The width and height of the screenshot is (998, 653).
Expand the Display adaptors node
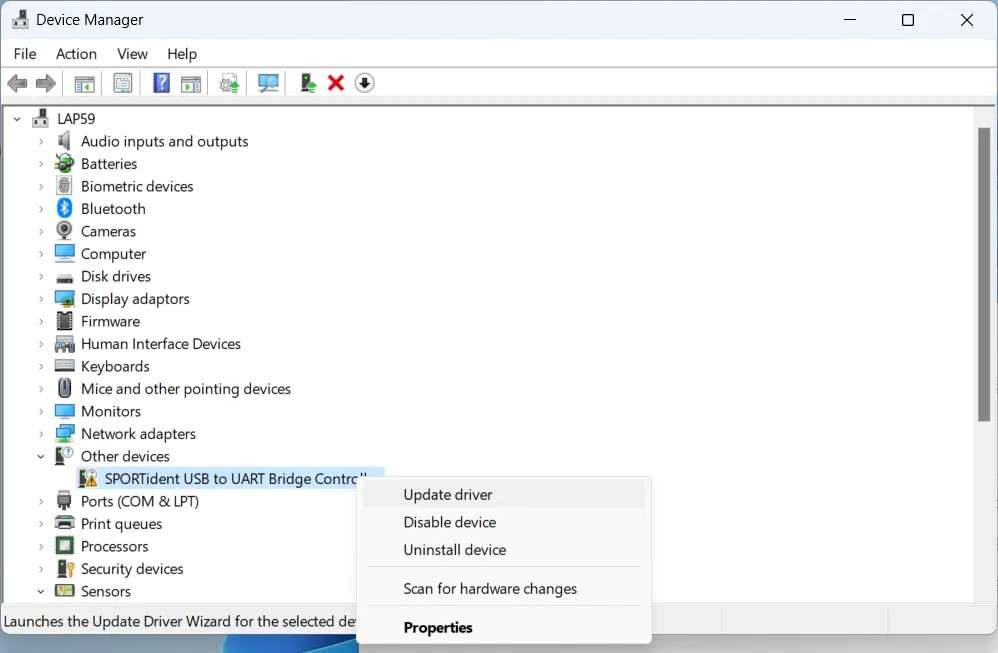click(x=40, y=298)
